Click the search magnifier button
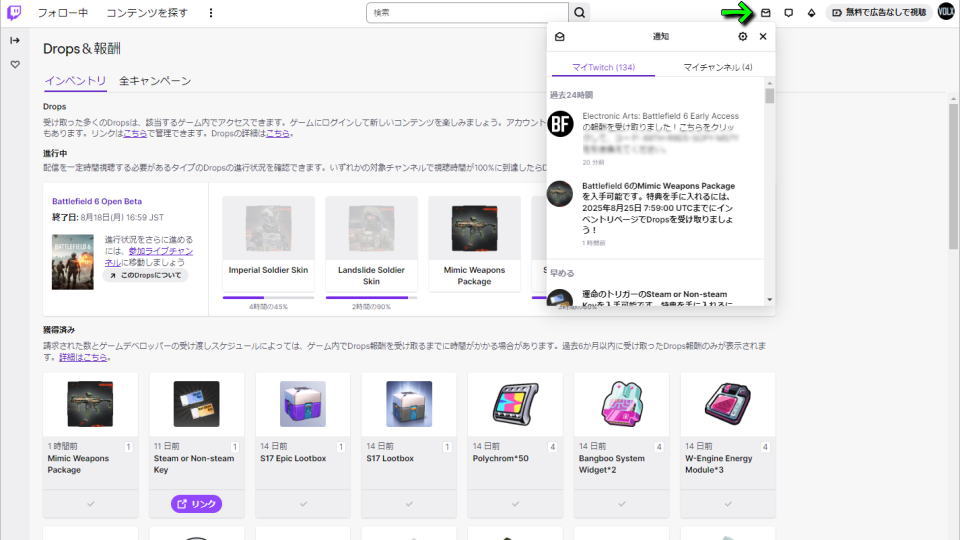The height and width of the screenshot is (540, 960). 579,12
